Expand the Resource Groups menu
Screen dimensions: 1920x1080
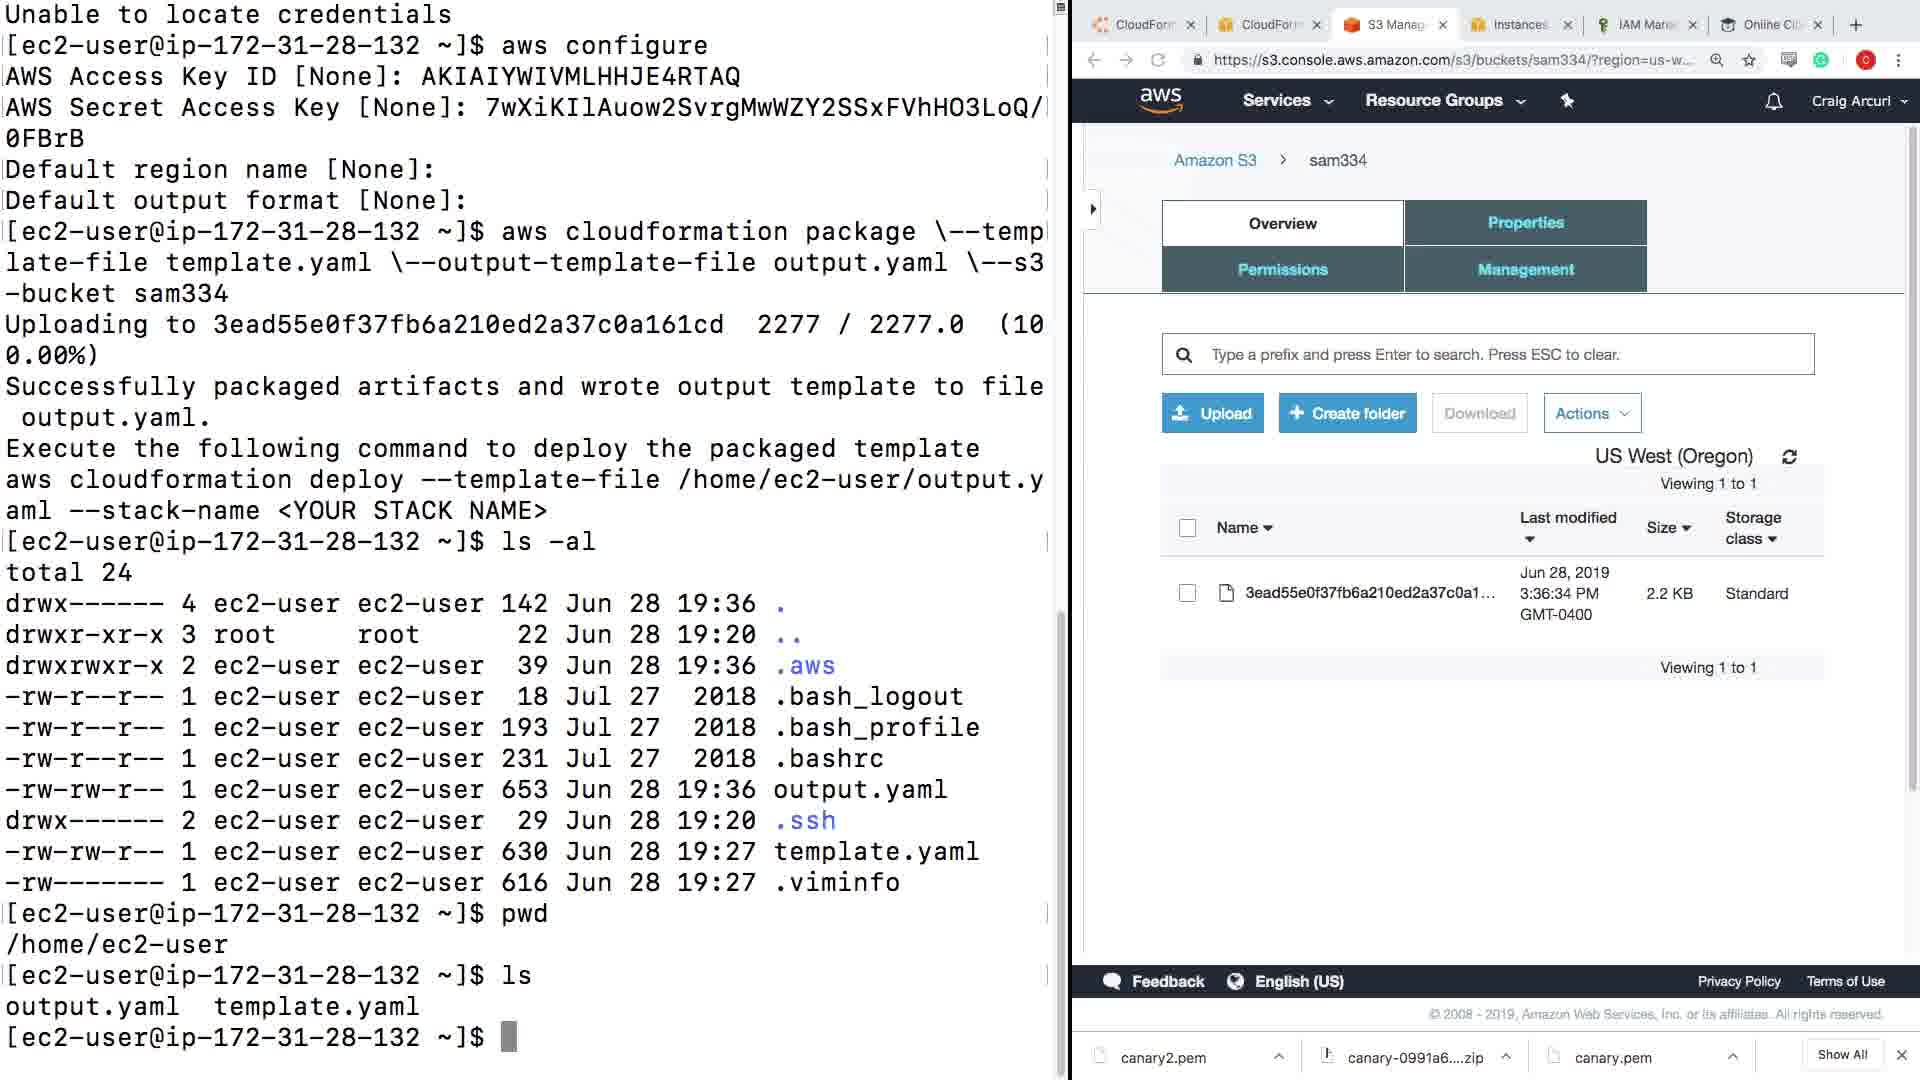pos(1444,101)
